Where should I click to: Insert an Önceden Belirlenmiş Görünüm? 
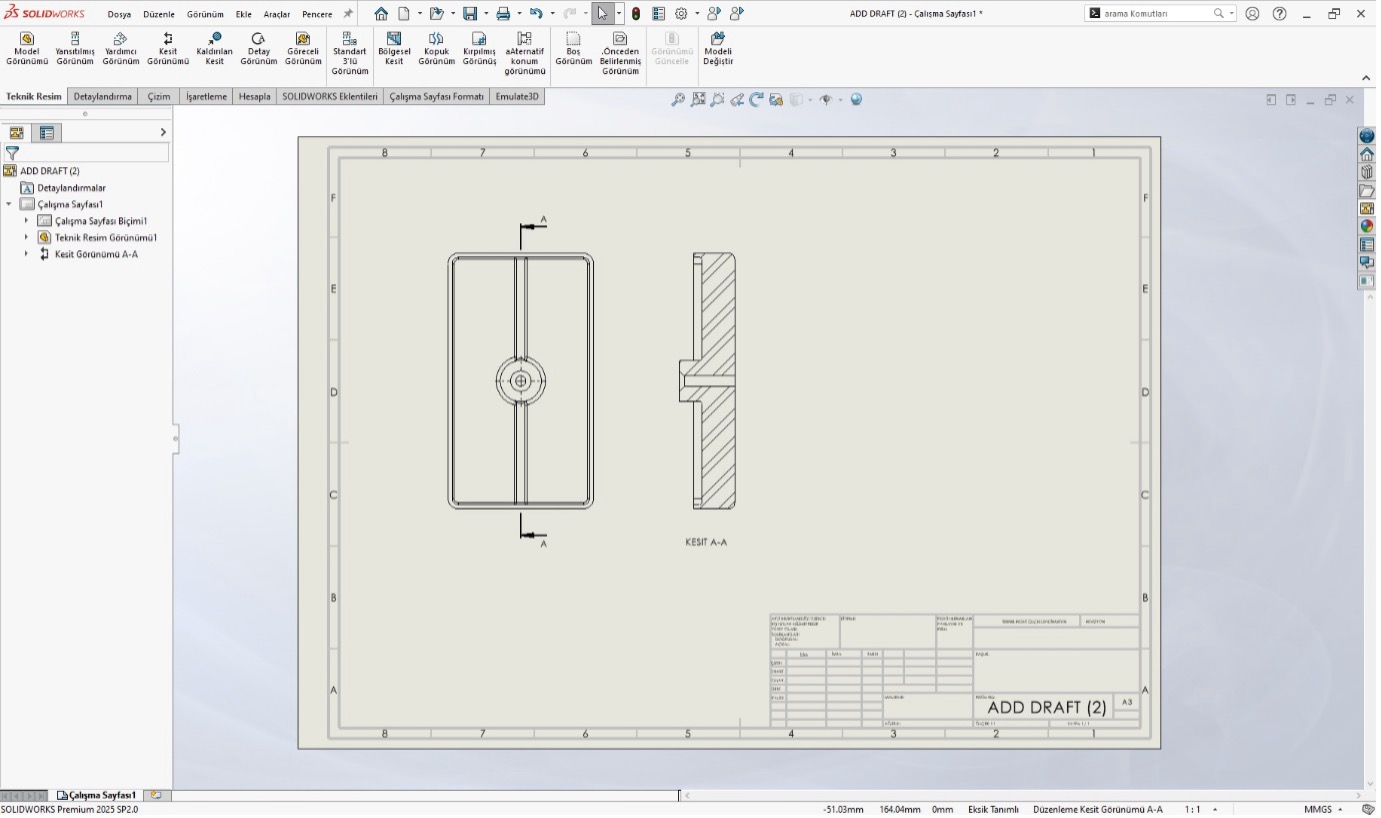coord(620,53)
